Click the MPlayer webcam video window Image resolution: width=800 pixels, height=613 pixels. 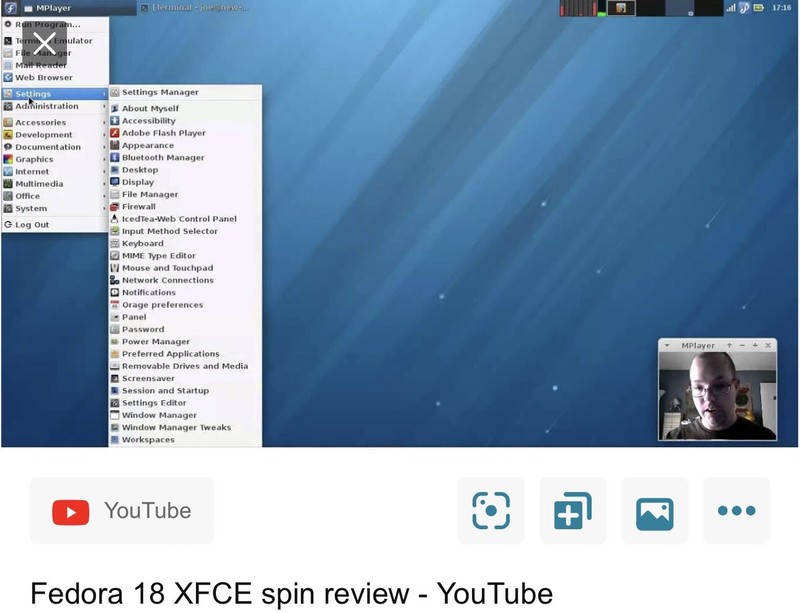[x=718, y=396]
